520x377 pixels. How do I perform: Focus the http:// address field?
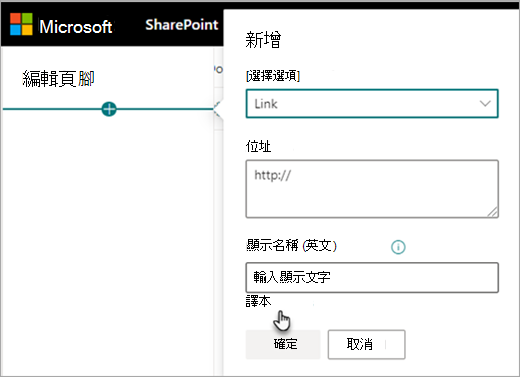tap(372, 189)
